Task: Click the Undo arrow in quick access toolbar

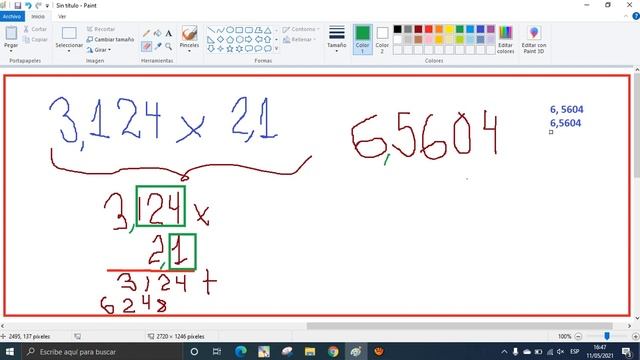Action: (28, 5)
